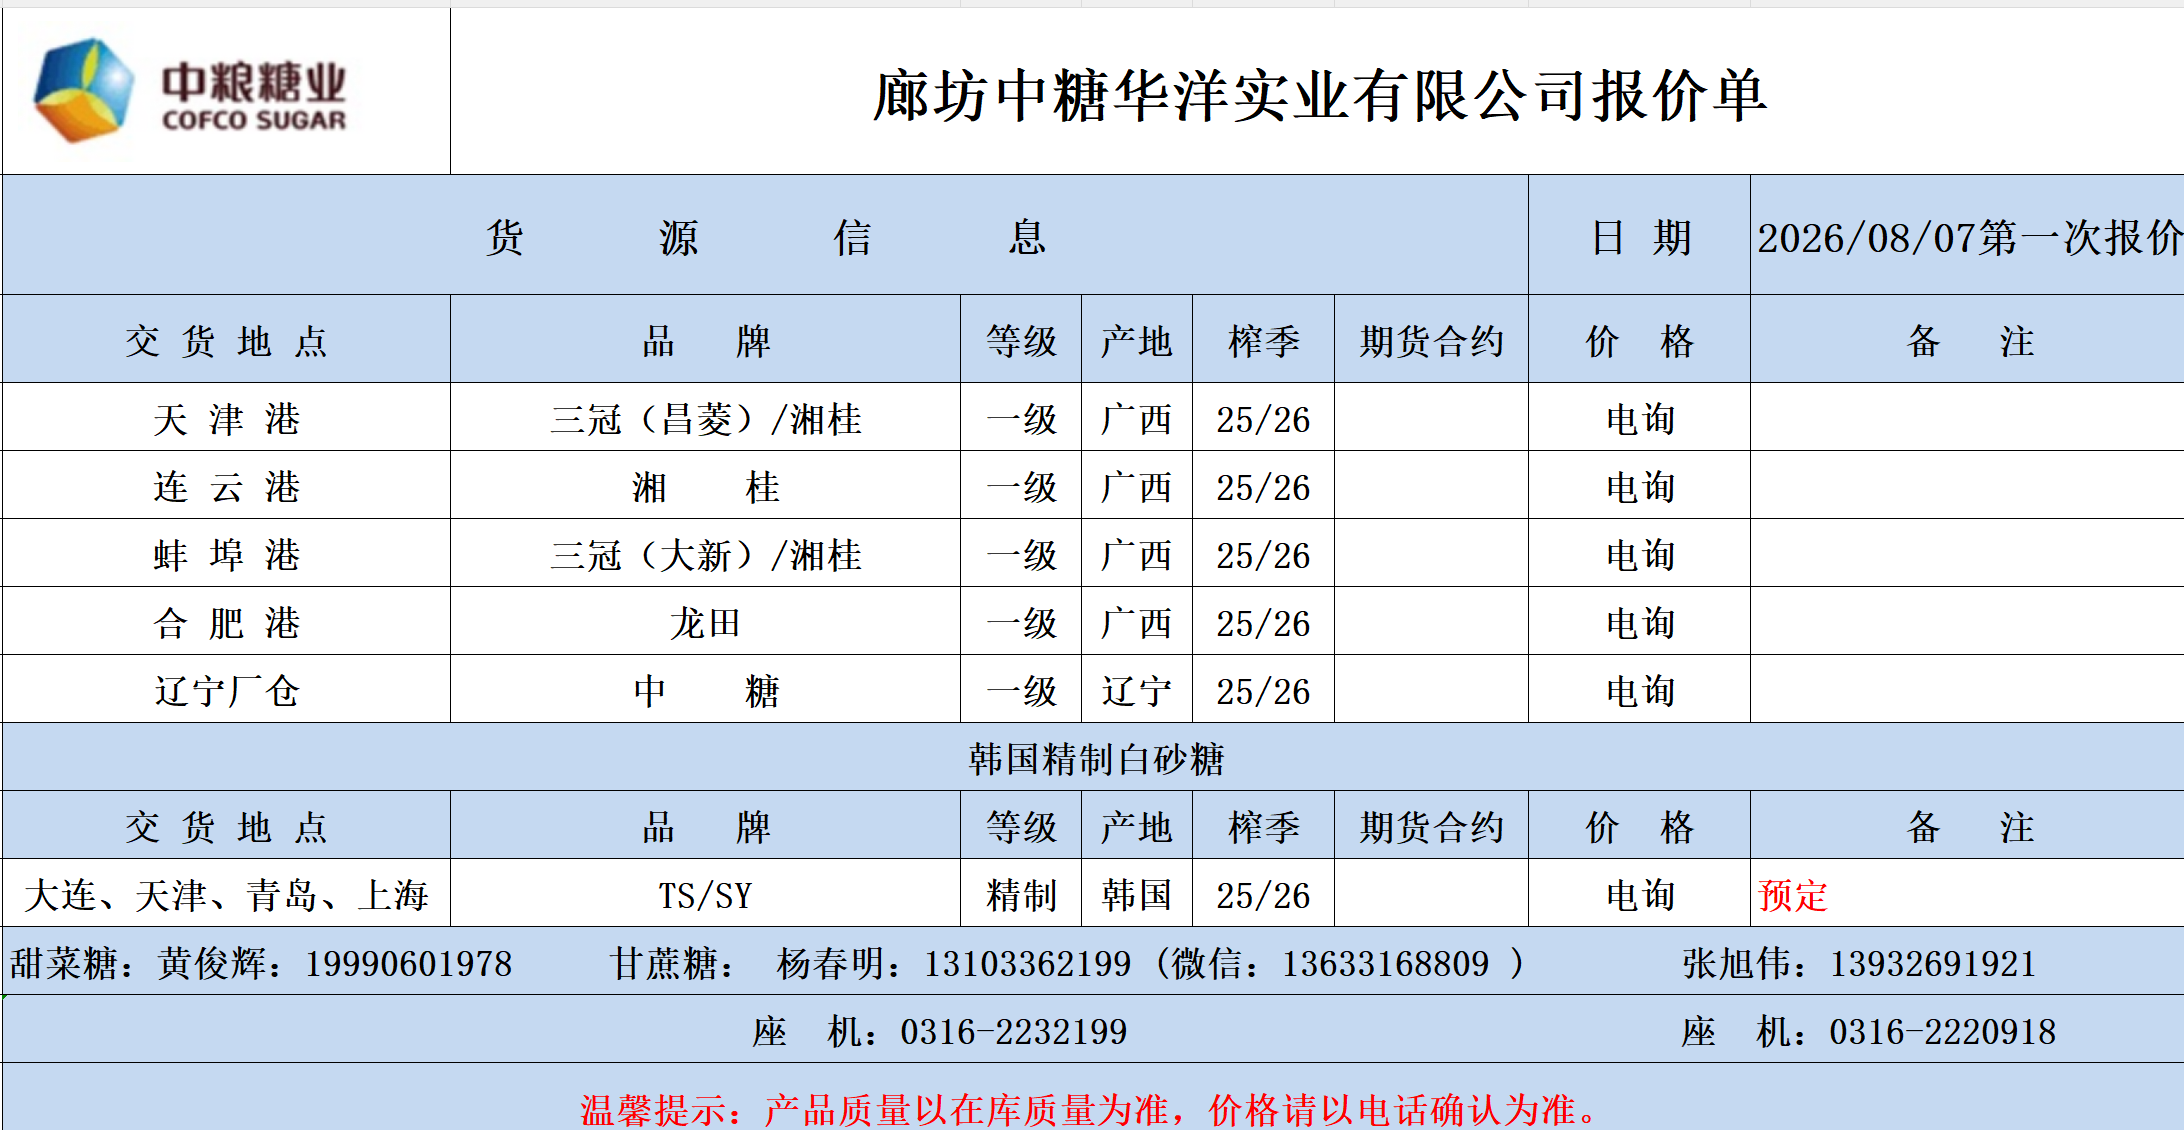Click the 中糖 brand cell in 辽宁厂仓 row

pos(705,690)
